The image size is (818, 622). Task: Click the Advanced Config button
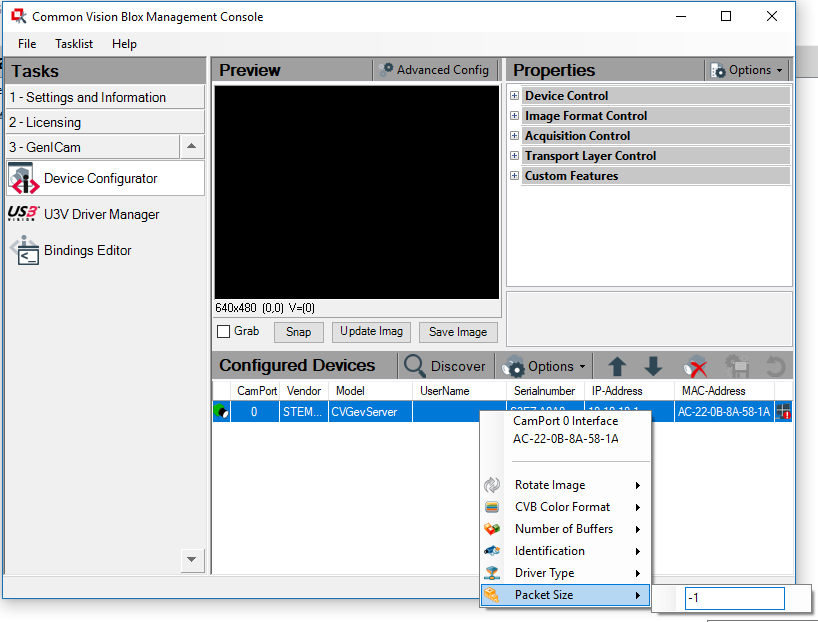(435, 70)
